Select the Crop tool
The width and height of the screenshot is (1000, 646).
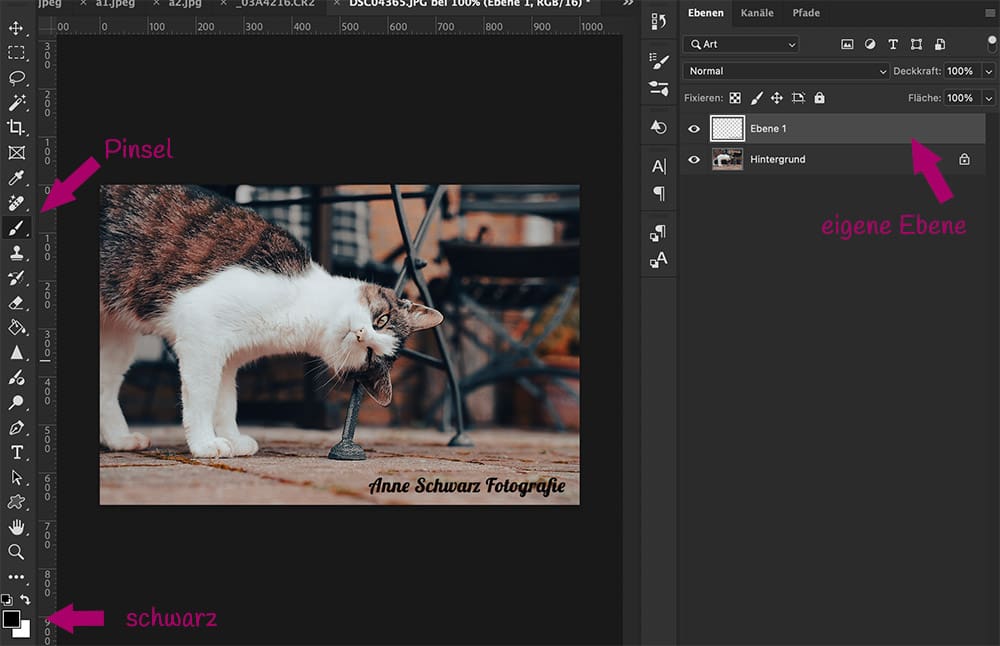[18, 128]
